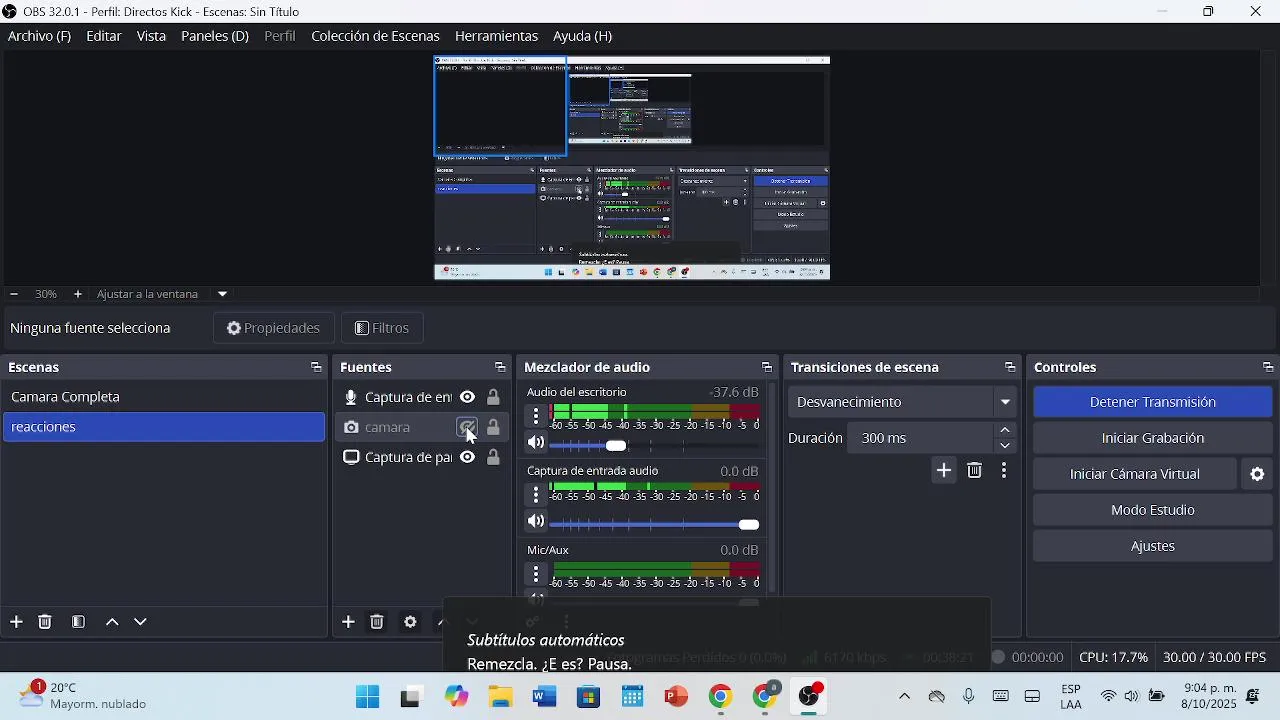
Task: Open the Desvanecimiento transition dropdown
Action: [x=903, y=402]
